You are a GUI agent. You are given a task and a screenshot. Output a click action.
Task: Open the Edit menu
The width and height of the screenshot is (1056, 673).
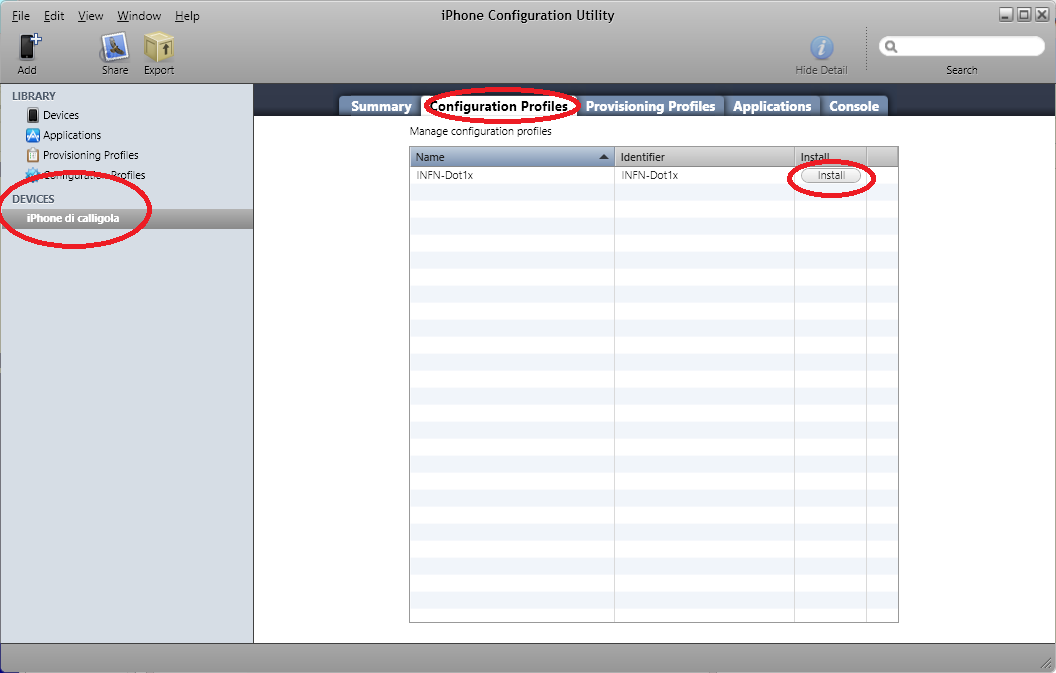(x=54, y=15)
